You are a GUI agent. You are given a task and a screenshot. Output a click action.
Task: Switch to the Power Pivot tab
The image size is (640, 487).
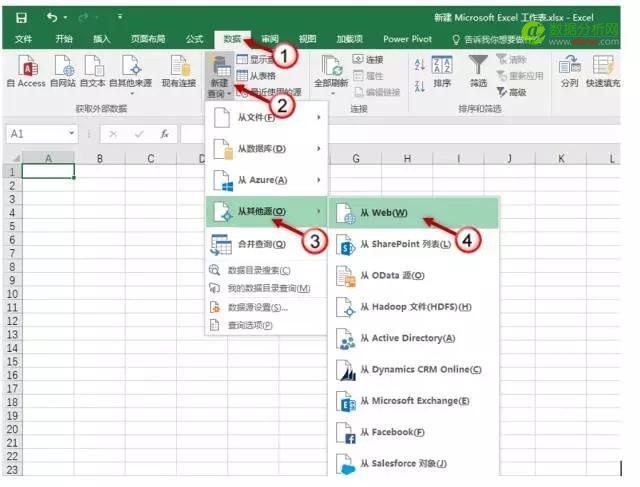[x=407, y=39]
